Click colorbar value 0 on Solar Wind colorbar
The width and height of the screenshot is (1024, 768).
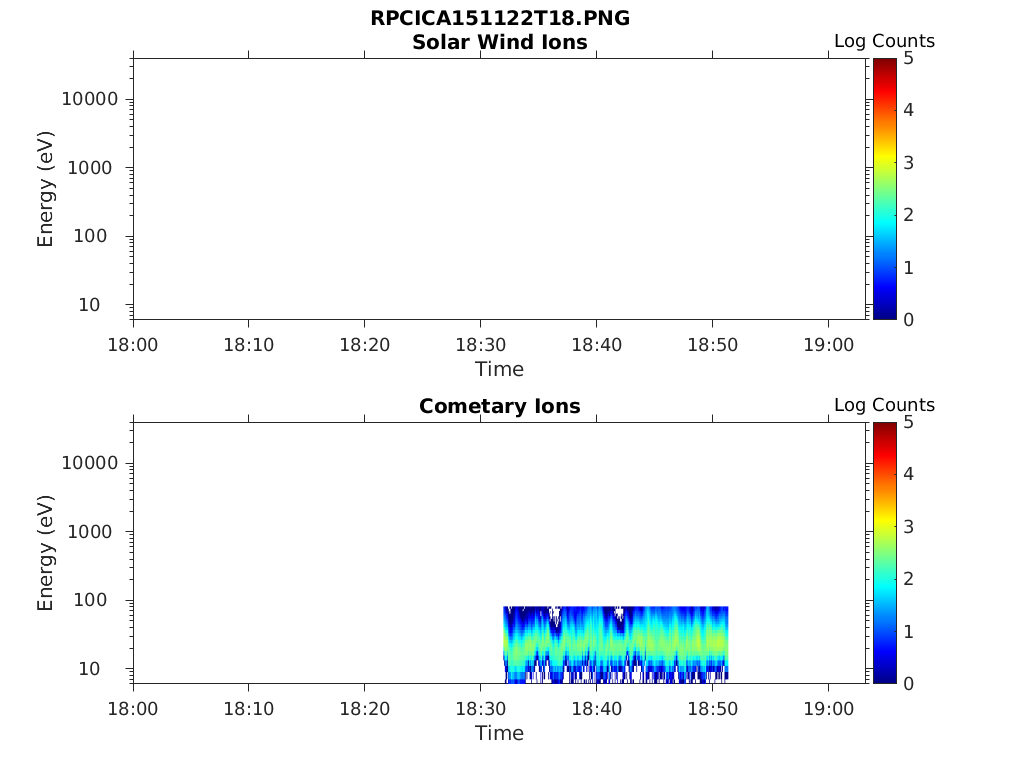[908, 320]
